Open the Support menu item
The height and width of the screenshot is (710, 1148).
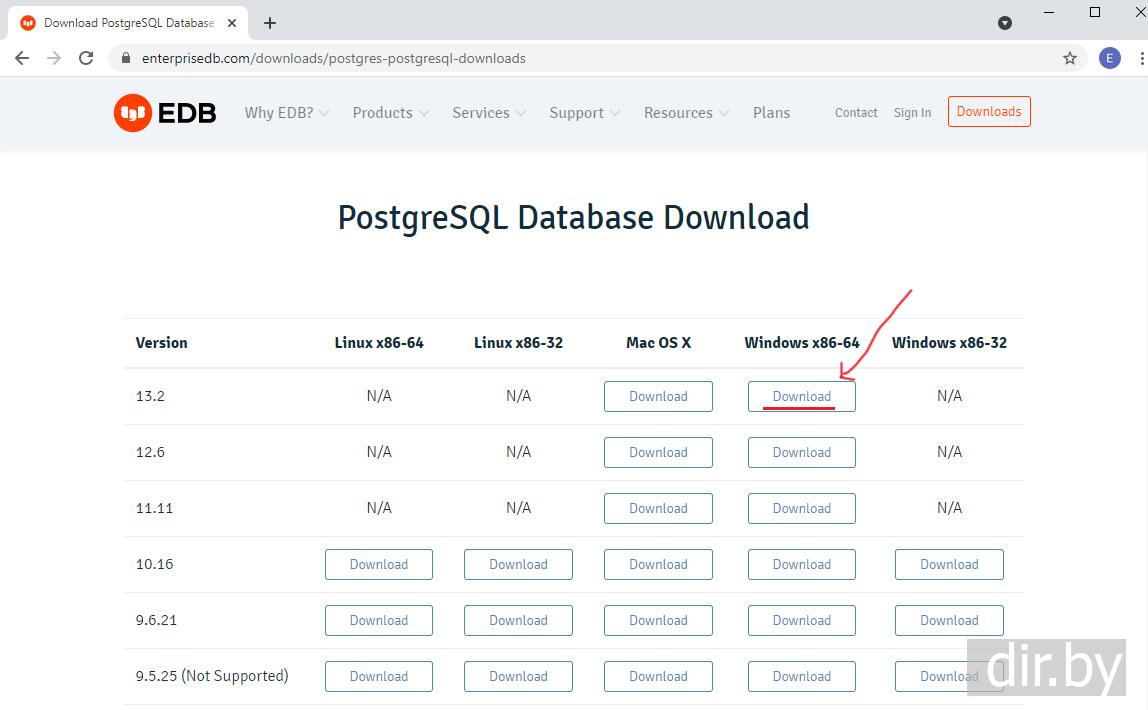coord(584,113)
